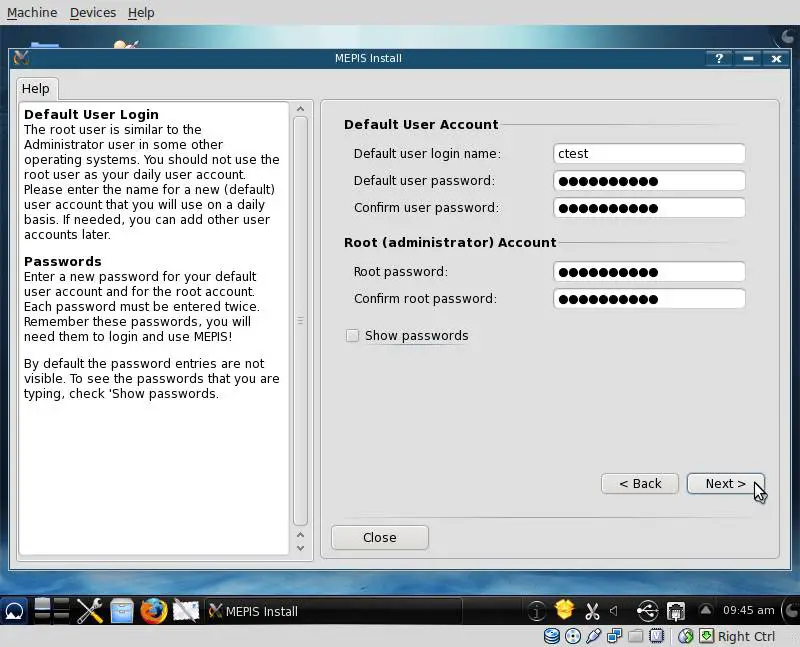Go to the Next installer step
This screenshot has width=800, height=647.
726,483
